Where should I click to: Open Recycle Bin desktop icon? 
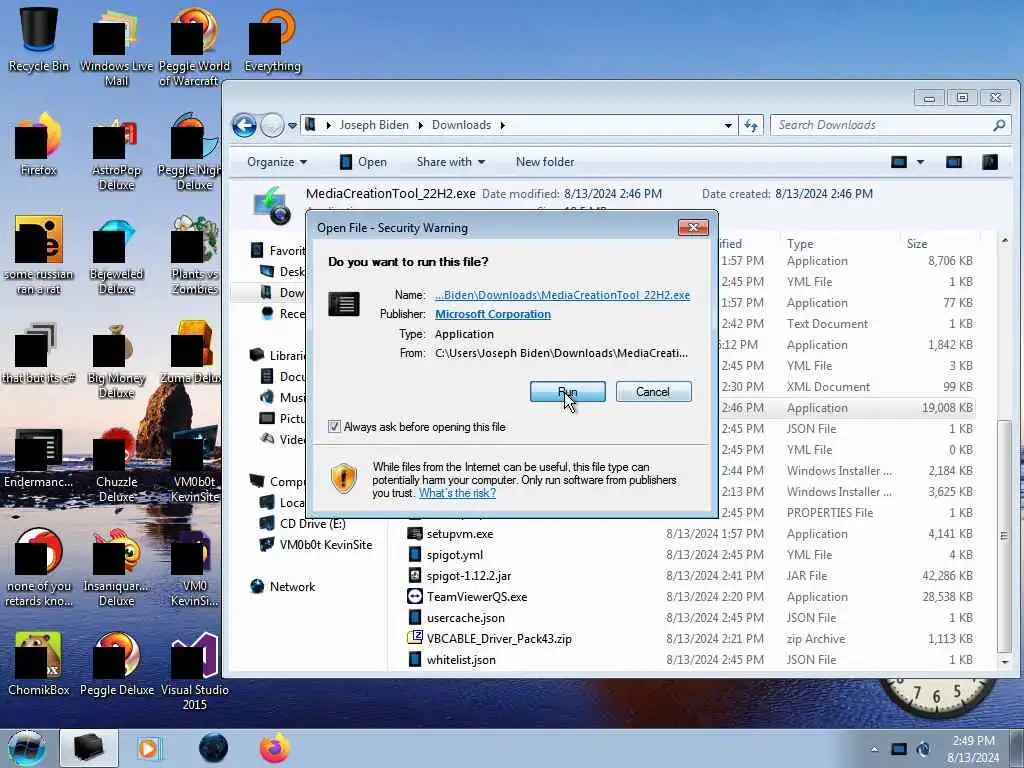point(39,37)
